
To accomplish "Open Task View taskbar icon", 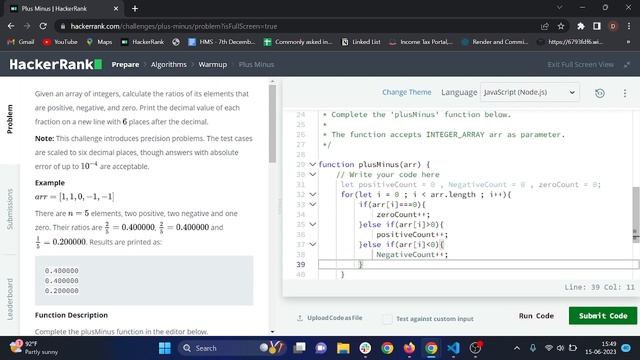I will coord(299,348).
